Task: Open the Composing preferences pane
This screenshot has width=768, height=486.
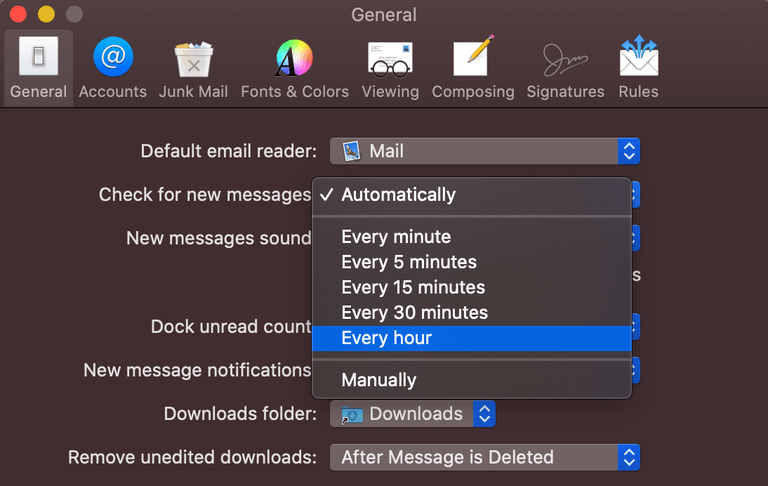Action: tap(473, 68)
